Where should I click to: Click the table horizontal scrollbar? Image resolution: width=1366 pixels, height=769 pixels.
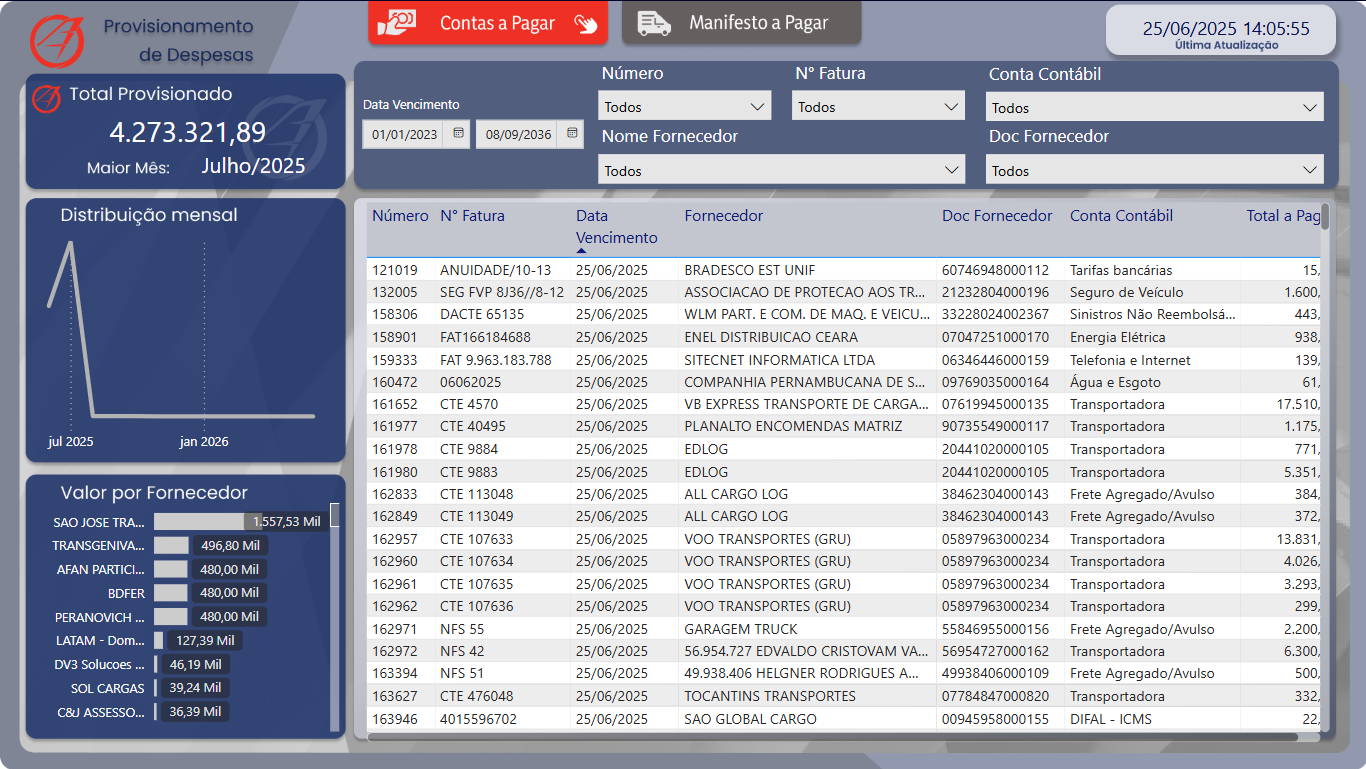click(832, 737)
